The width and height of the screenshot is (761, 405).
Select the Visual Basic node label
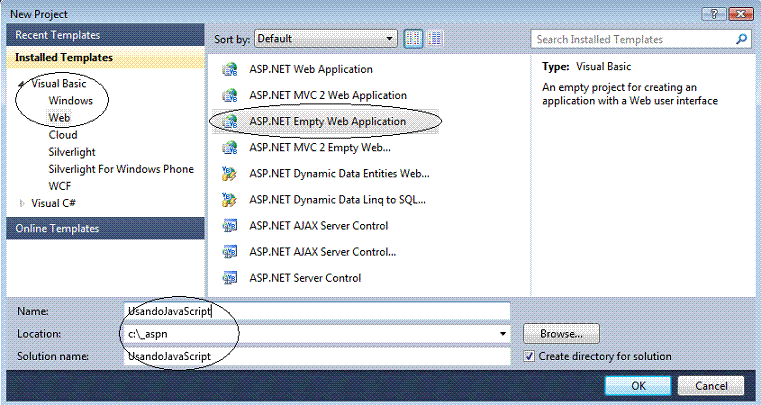(59, 84)
